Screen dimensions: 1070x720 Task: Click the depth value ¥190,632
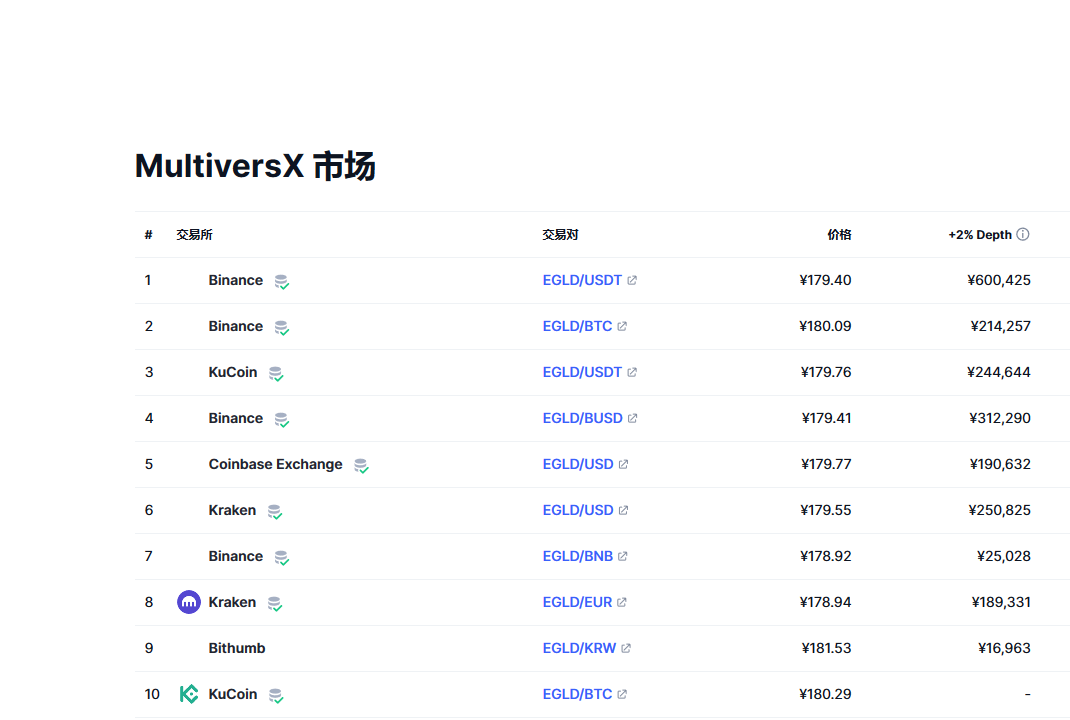[1000, 464]
